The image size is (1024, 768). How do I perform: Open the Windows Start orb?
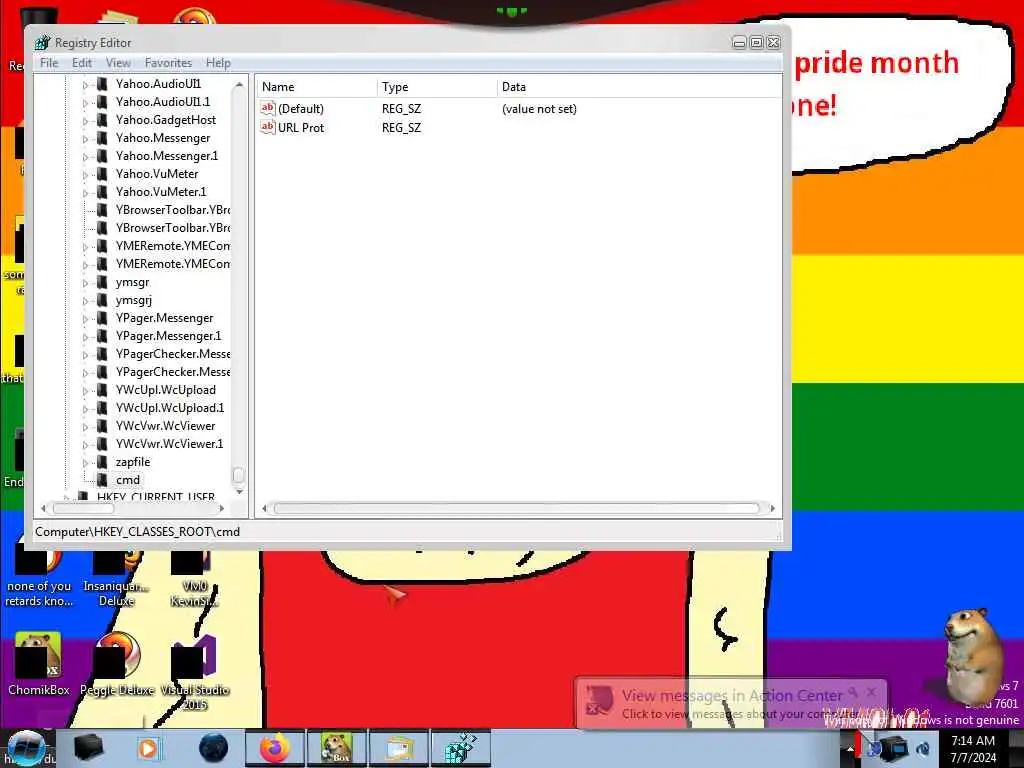pos(26,748)
